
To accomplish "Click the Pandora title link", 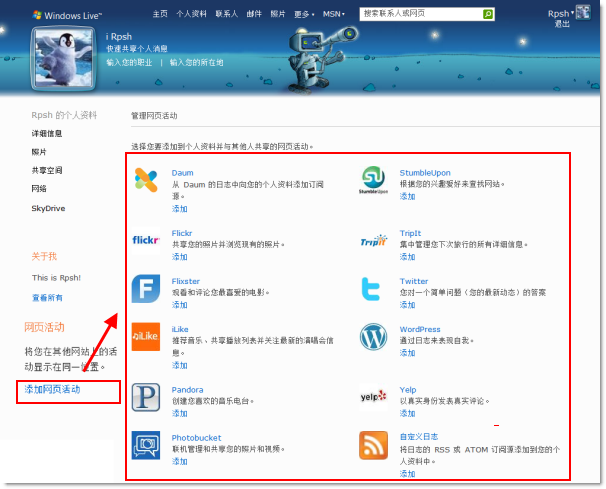I will coord(187,390).
